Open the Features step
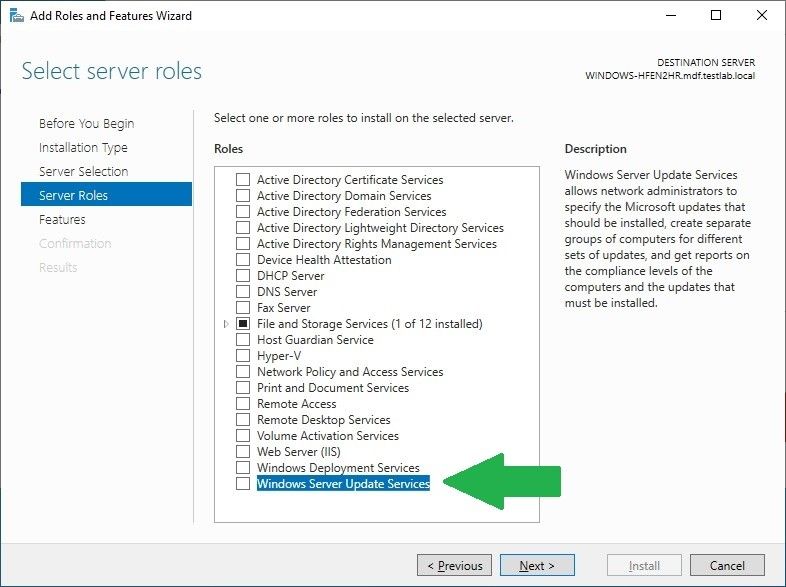The image size is (786, 587). pos(62,220)
